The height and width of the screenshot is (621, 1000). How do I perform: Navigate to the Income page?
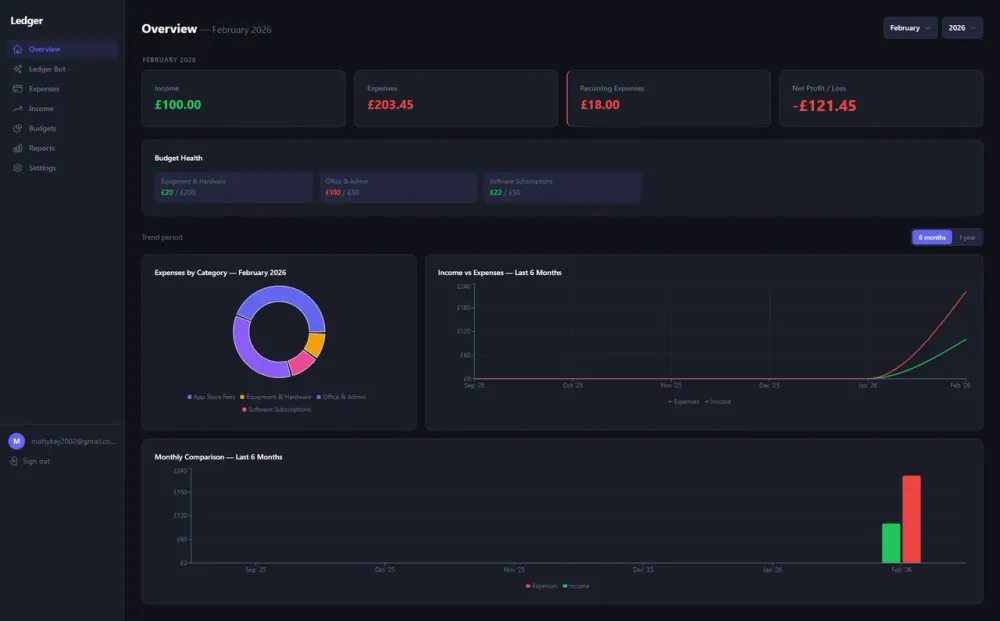[62, 108]
